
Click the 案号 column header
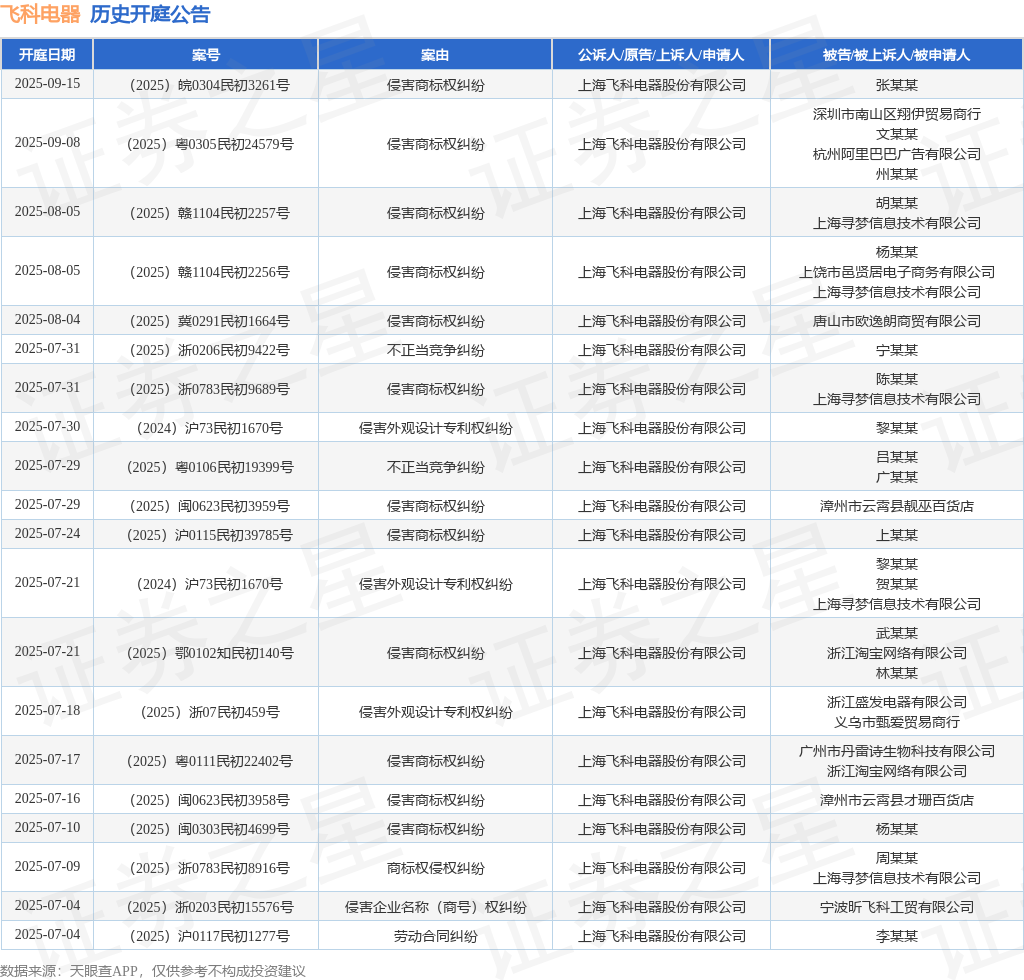(206, 55)
